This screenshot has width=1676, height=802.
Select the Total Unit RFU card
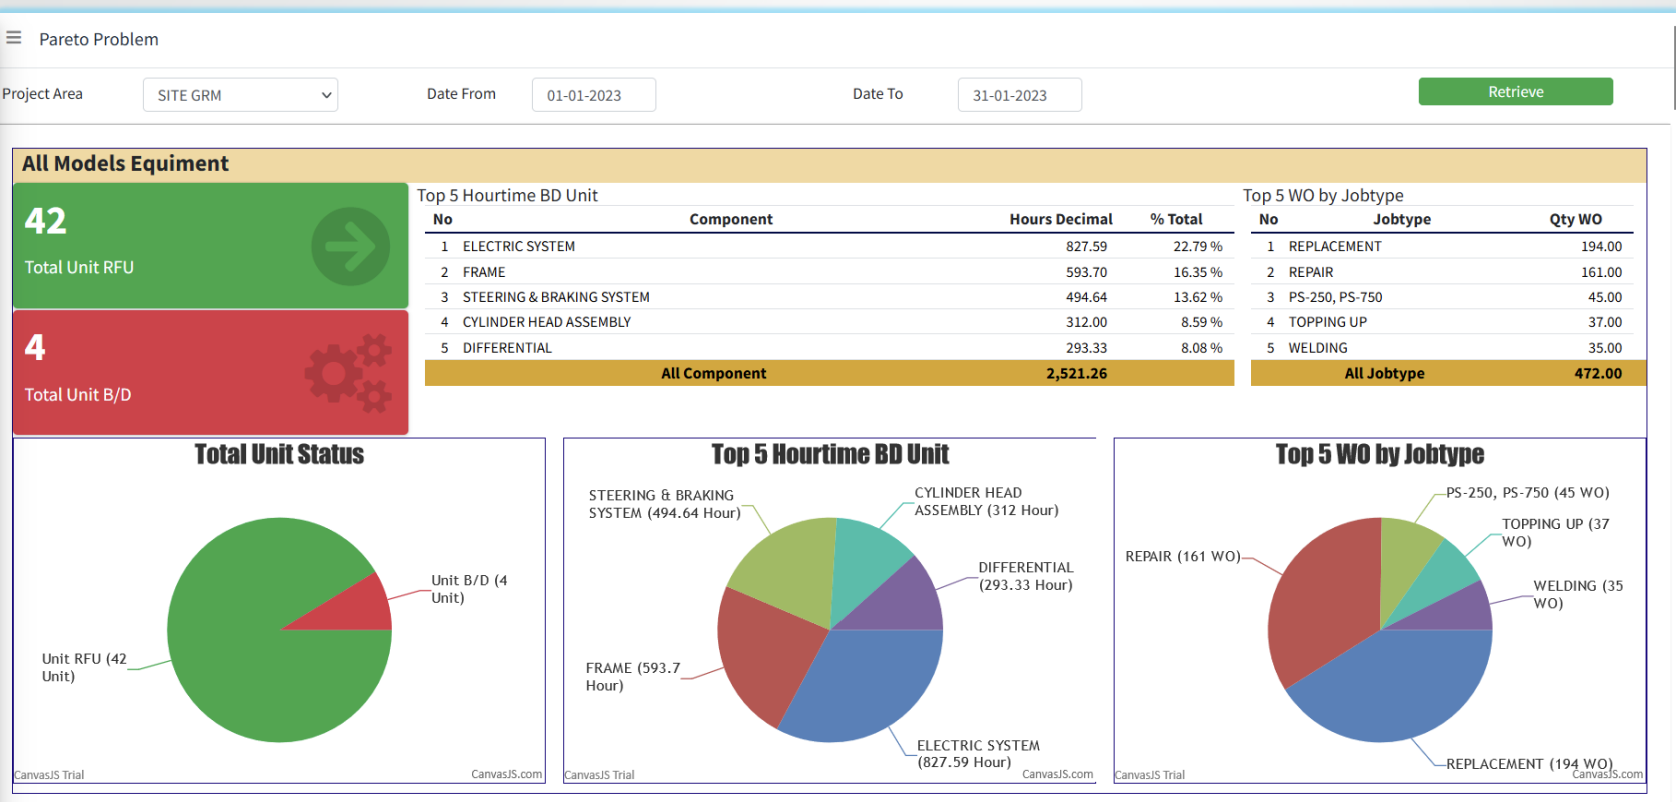(x=211, y=246)
